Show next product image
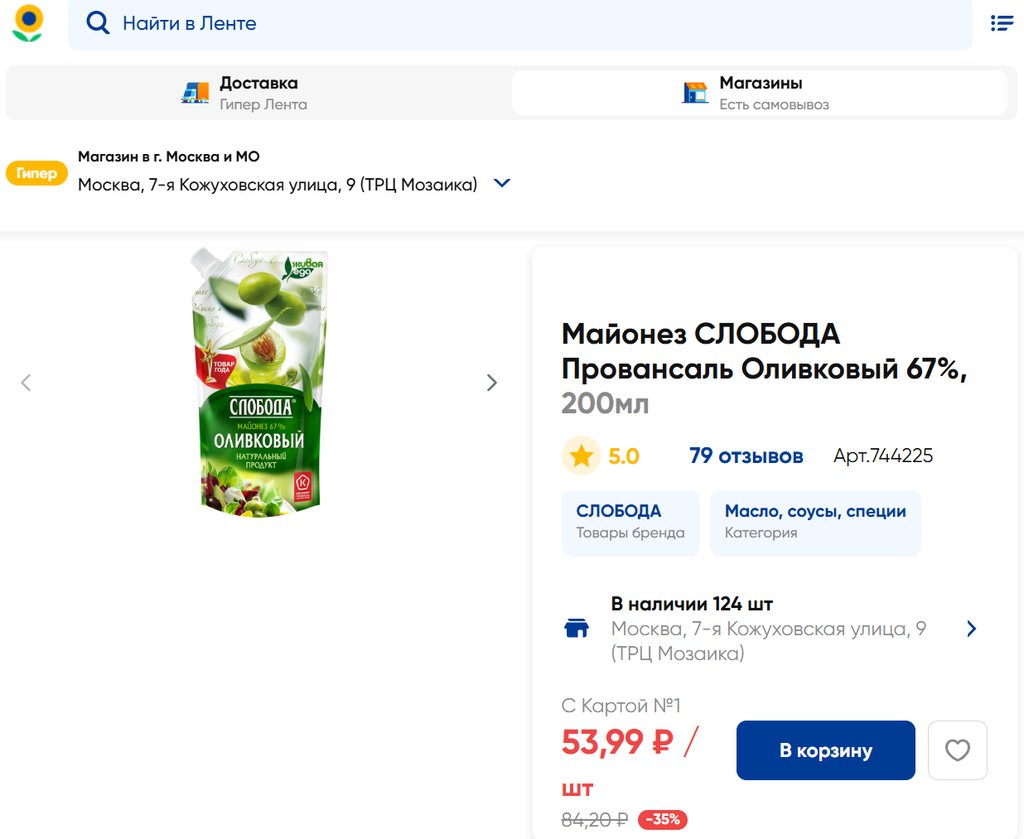This screenshot has height=839, width=1024. [x=491, y=382]
